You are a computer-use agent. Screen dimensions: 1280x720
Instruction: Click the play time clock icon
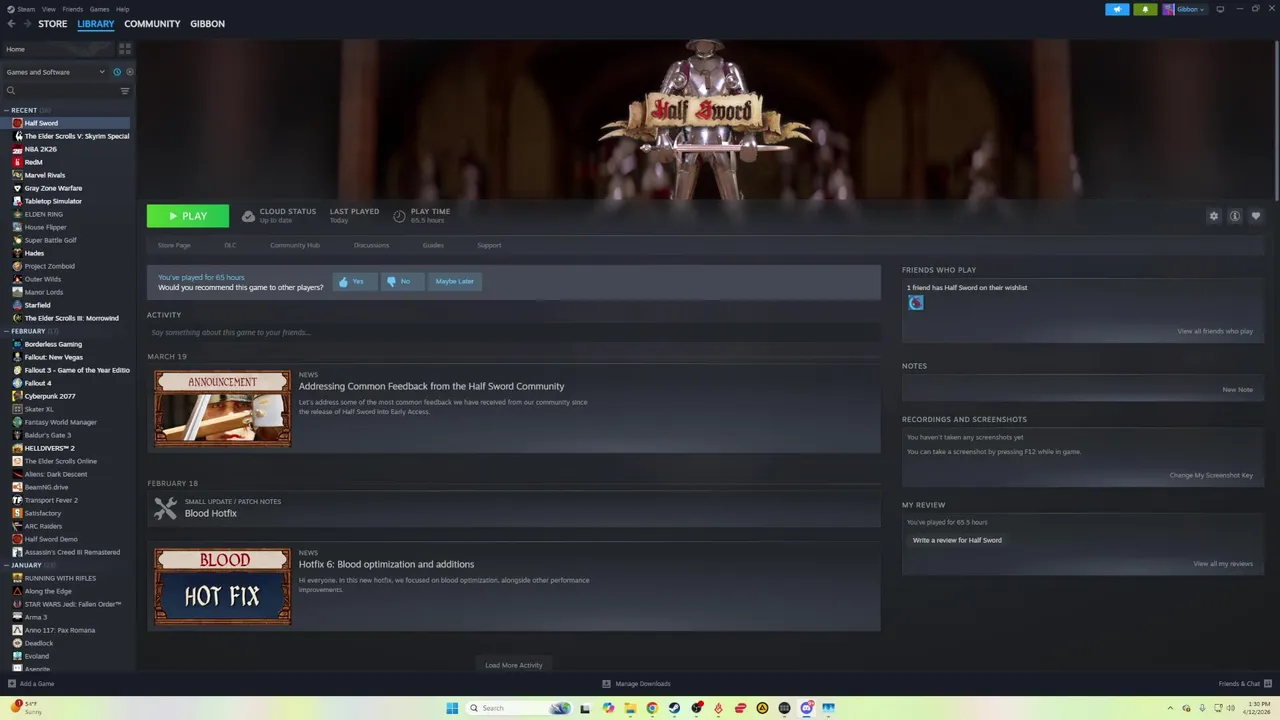(399, 216)
